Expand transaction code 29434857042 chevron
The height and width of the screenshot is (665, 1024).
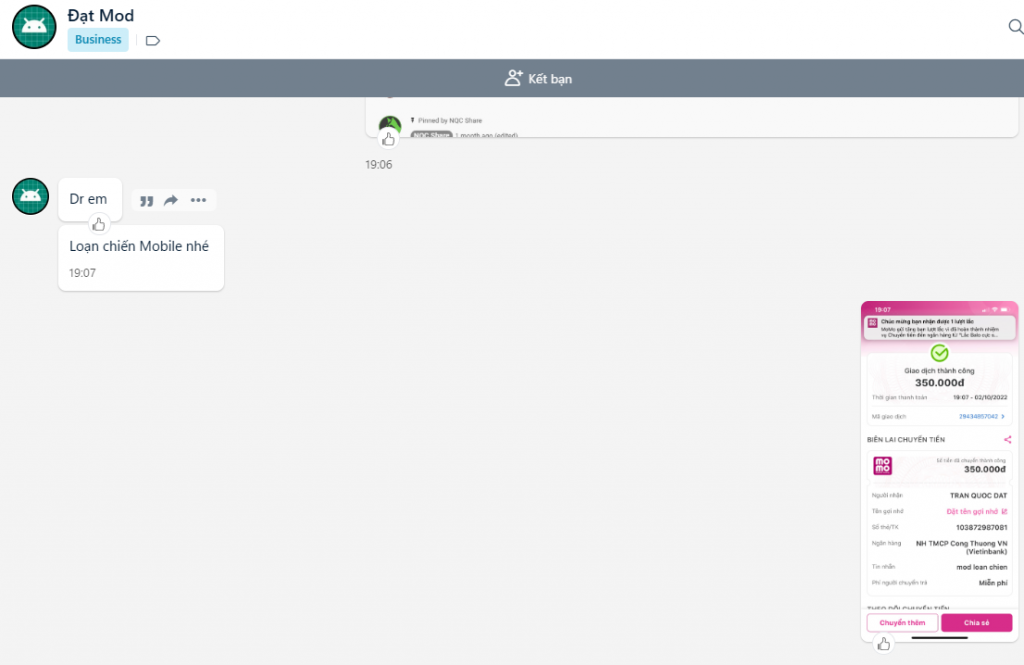pos(1004,416)
